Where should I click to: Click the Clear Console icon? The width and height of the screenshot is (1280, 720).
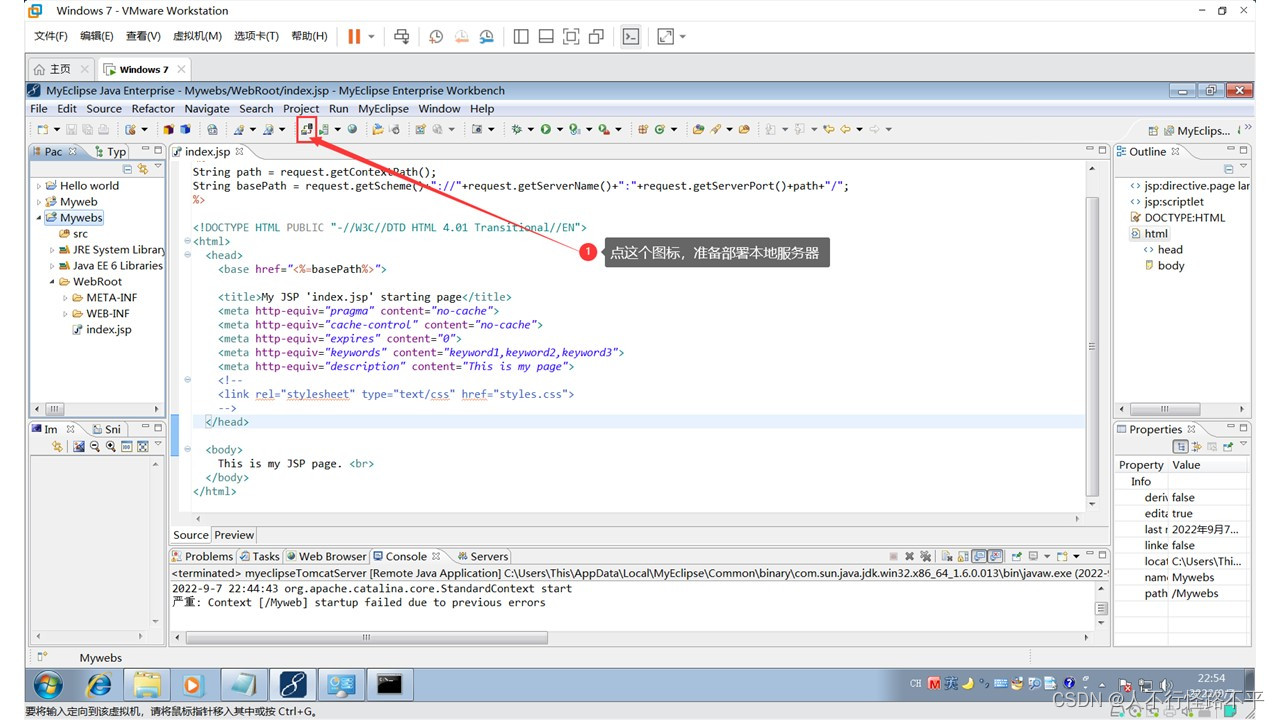click(x=947, y=556)
